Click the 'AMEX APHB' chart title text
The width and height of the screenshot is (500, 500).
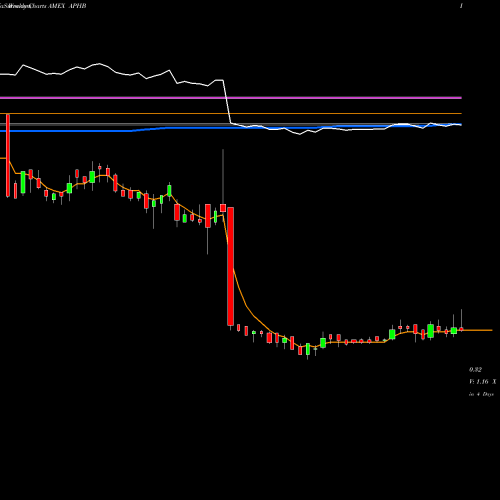pos(67,6)
